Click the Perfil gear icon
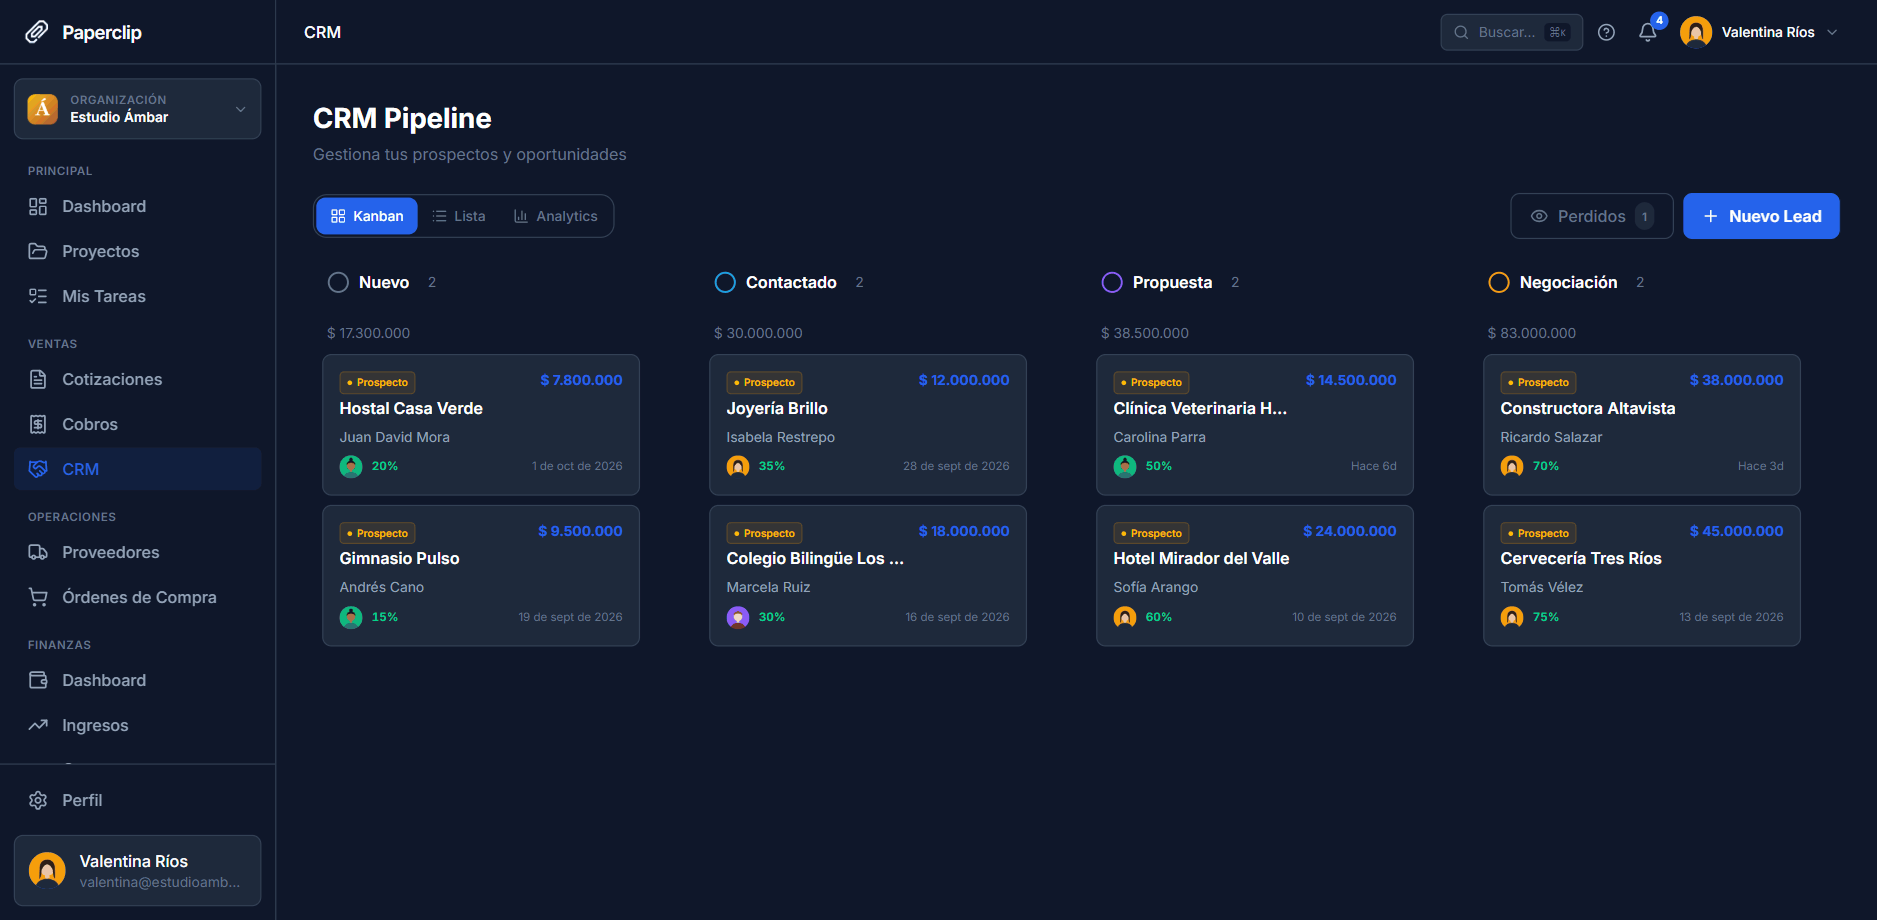 pyautogui.click(x=38, y=800)
